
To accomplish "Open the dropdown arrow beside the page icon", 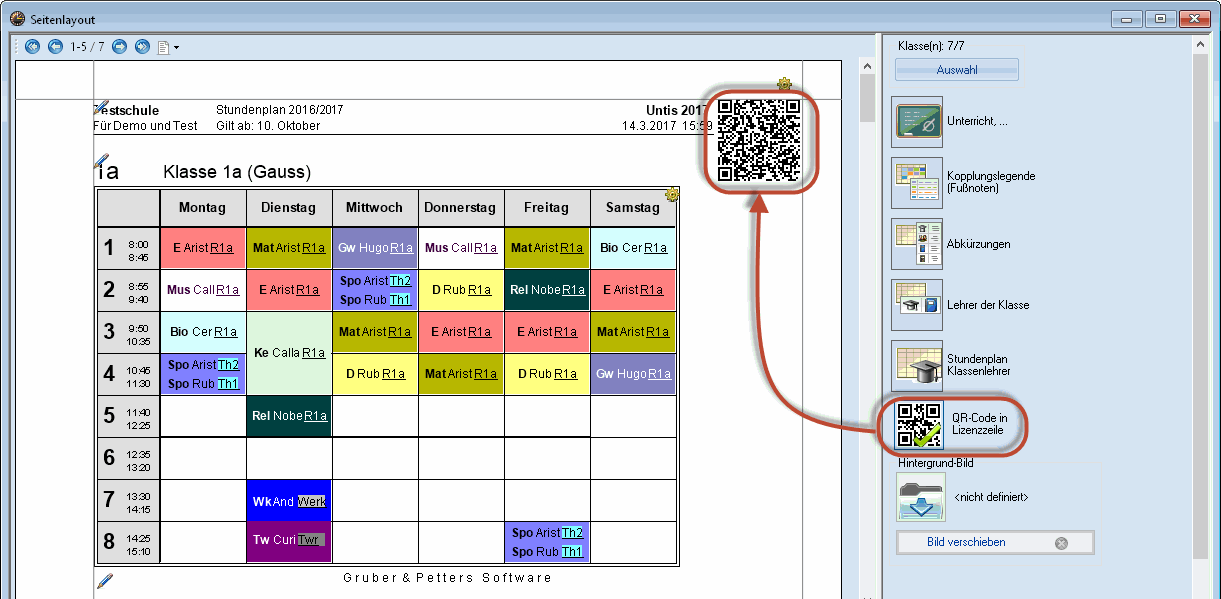I will 176,47.
